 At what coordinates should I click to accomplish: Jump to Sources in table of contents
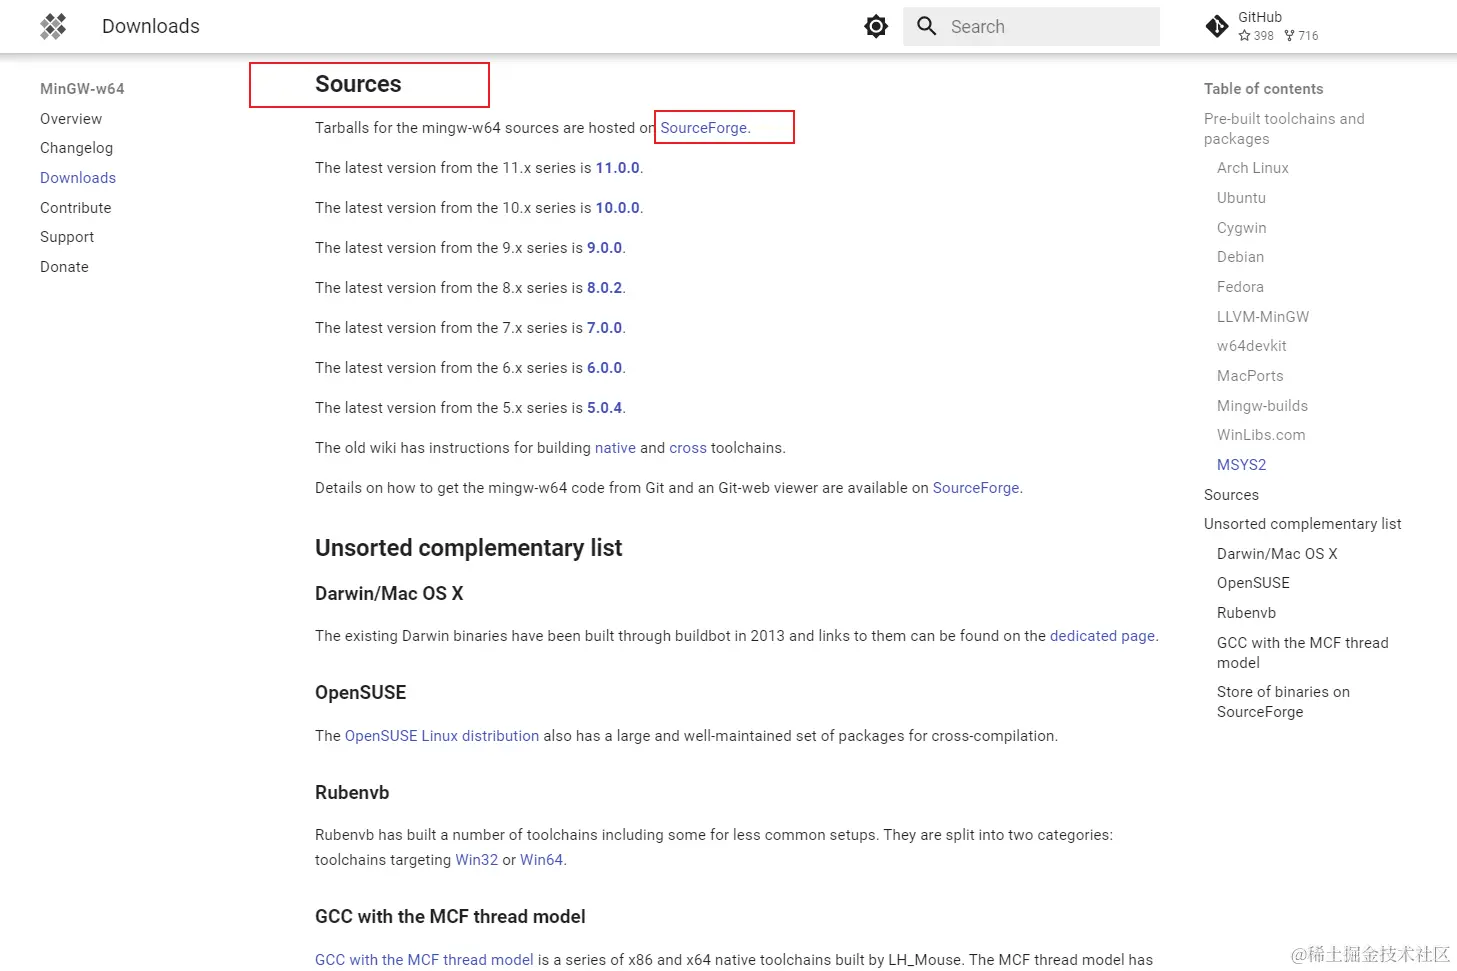tap(1231, 495)
